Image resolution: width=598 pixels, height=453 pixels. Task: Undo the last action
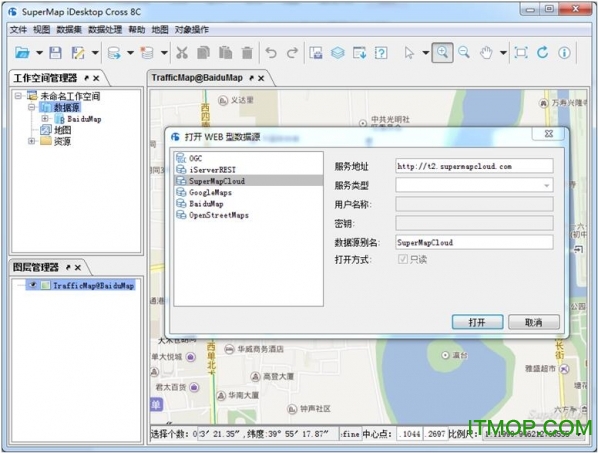click(270, 53)
